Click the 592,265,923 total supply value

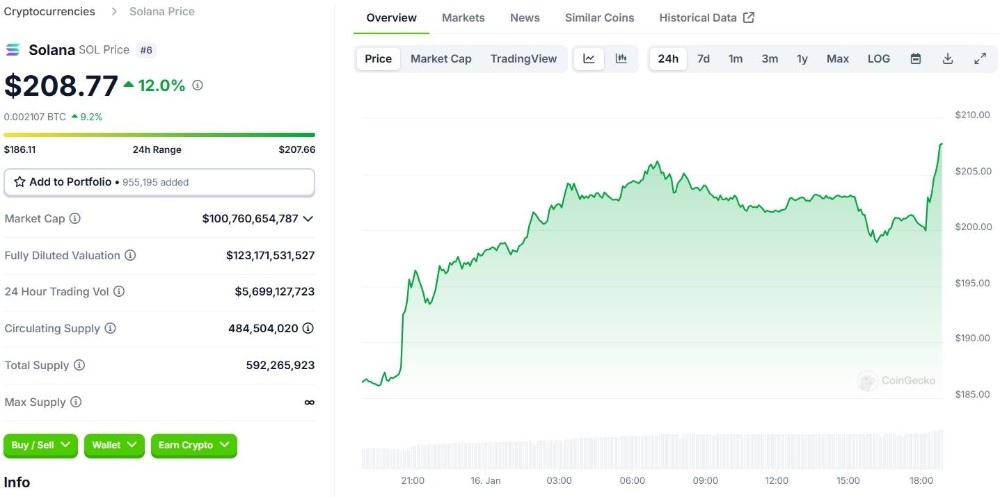(280, 365)
